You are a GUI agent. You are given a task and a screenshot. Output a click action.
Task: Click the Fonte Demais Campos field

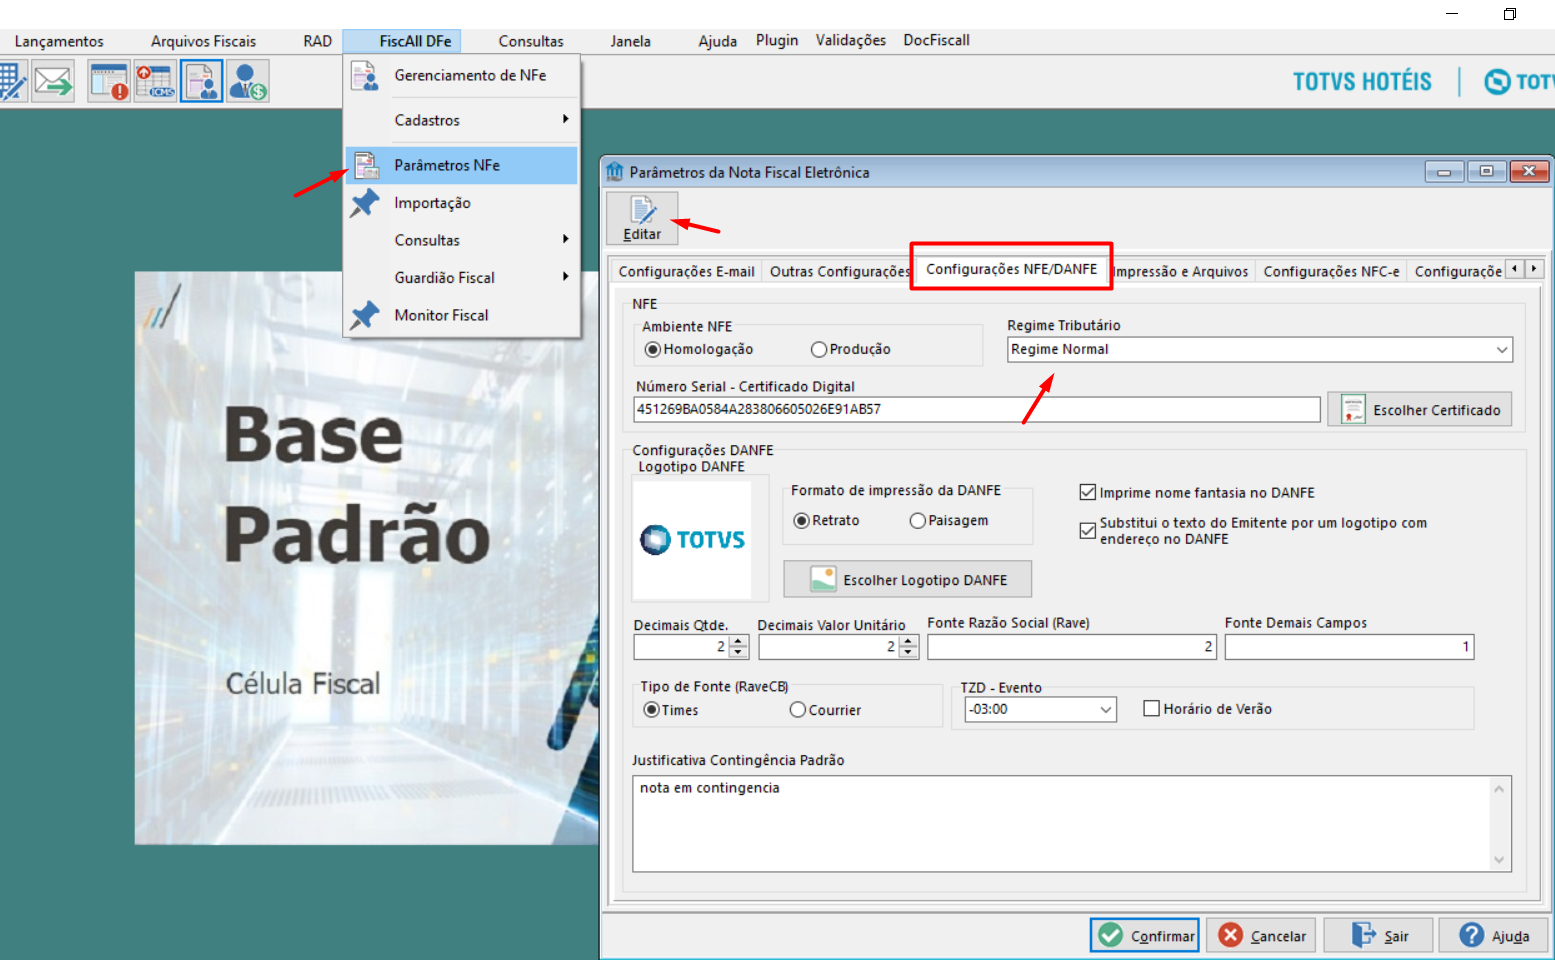click(1349, 647)
